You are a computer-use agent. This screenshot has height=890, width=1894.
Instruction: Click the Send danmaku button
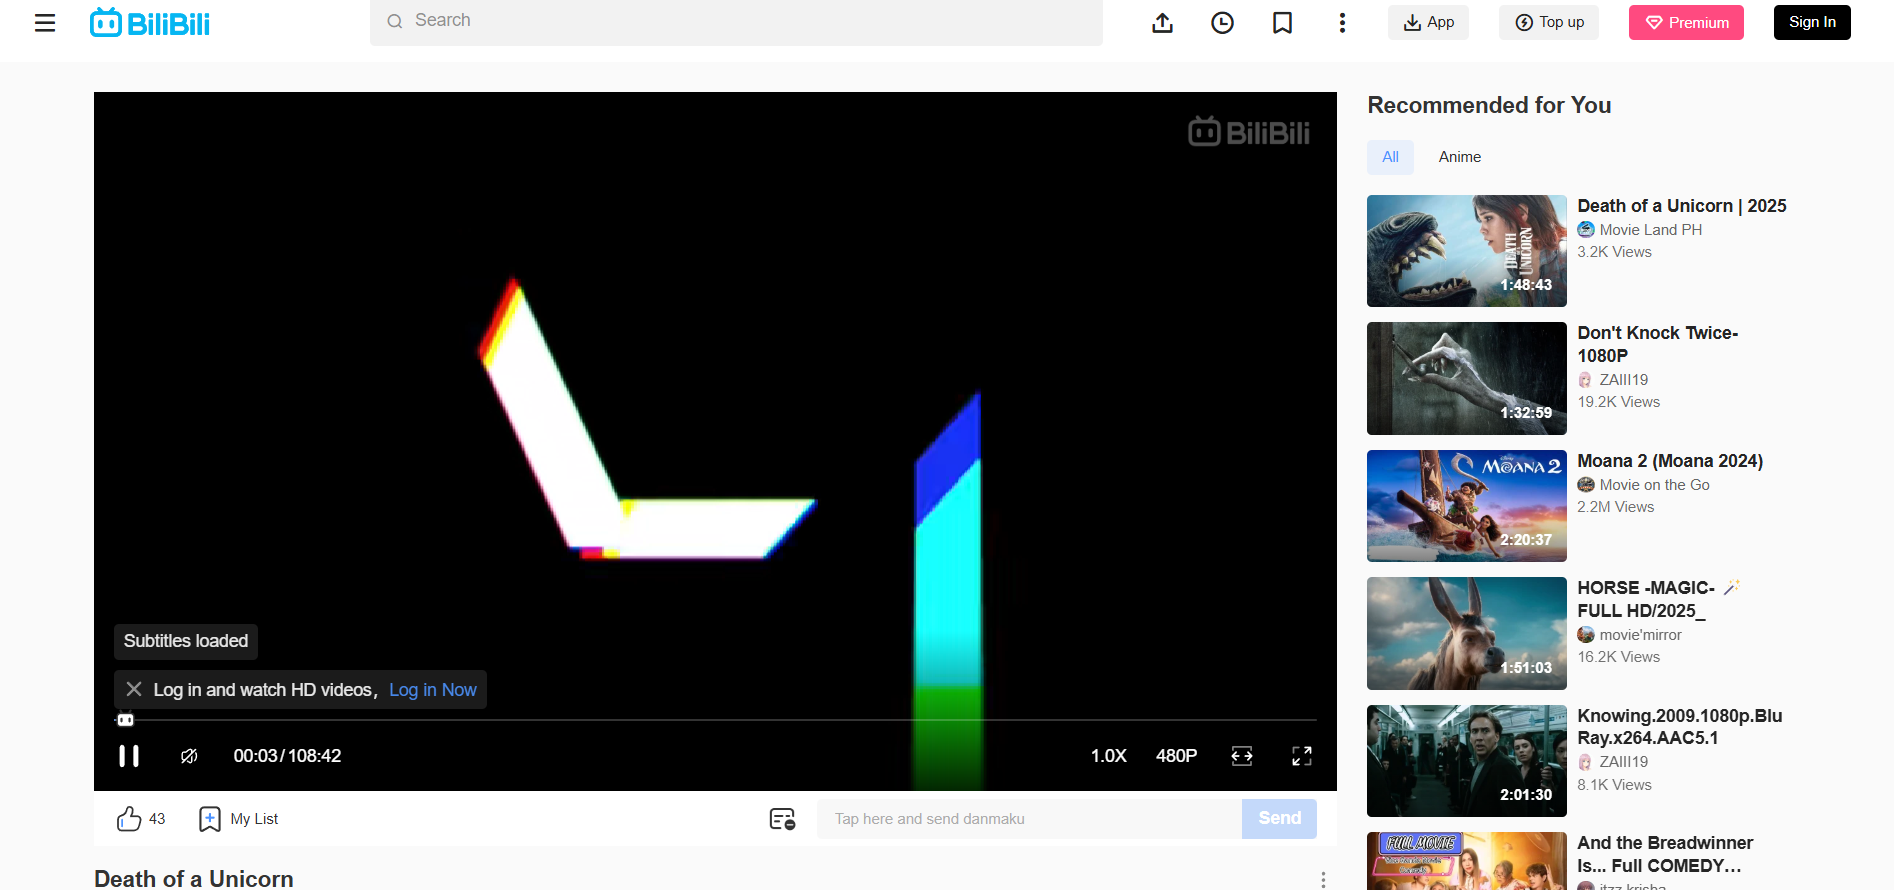(x=1279, y=819)
